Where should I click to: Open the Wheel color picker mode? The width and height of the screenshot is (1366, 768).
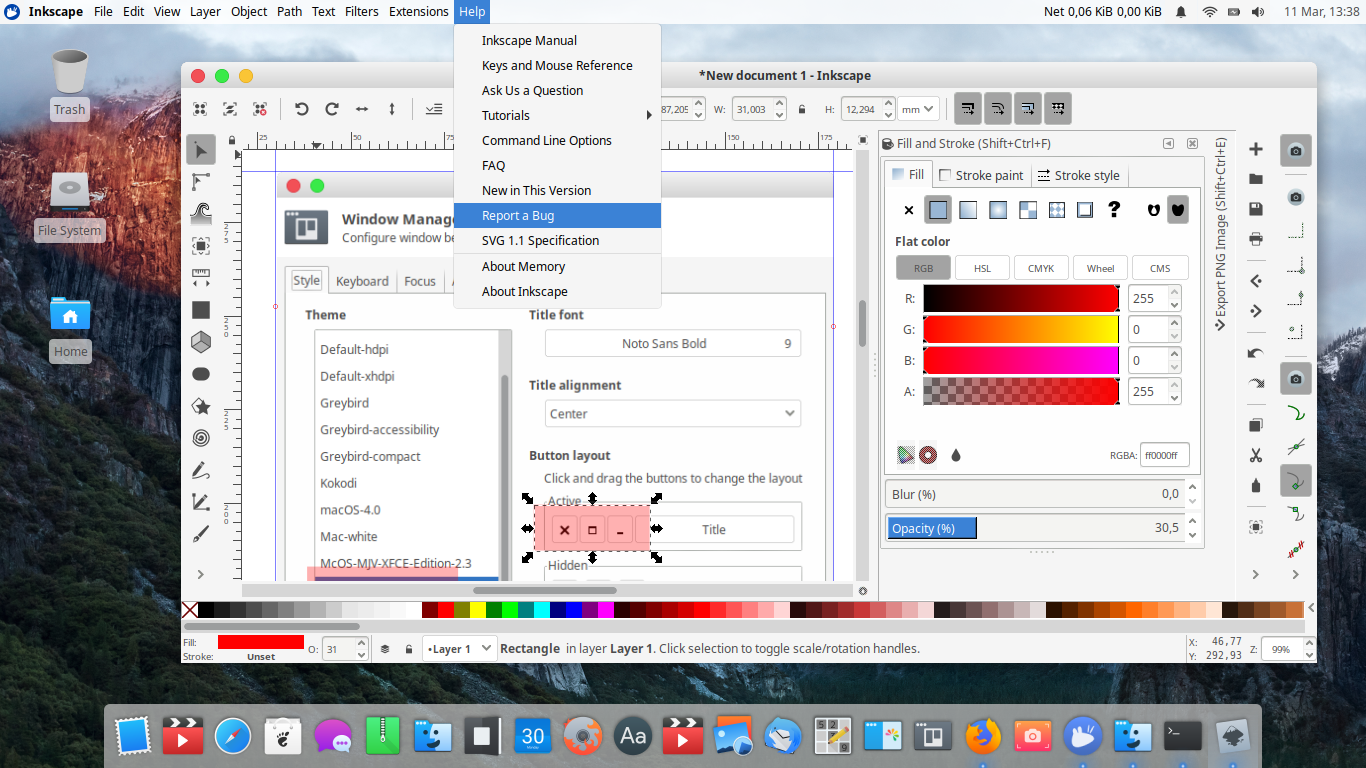1100,267
